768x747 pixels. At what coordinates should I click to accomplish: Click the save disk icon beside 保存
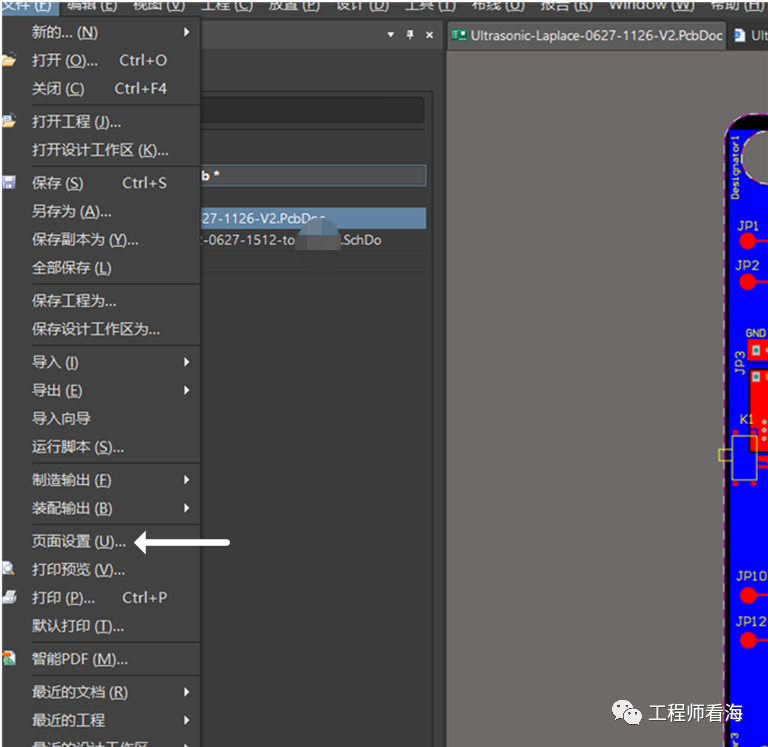click(8, 183)
